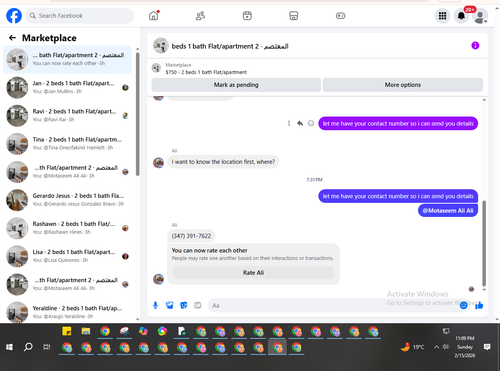The image size is (500, 371).
Task: Open the Windows action center notifications icon
Action: [487, 347]
